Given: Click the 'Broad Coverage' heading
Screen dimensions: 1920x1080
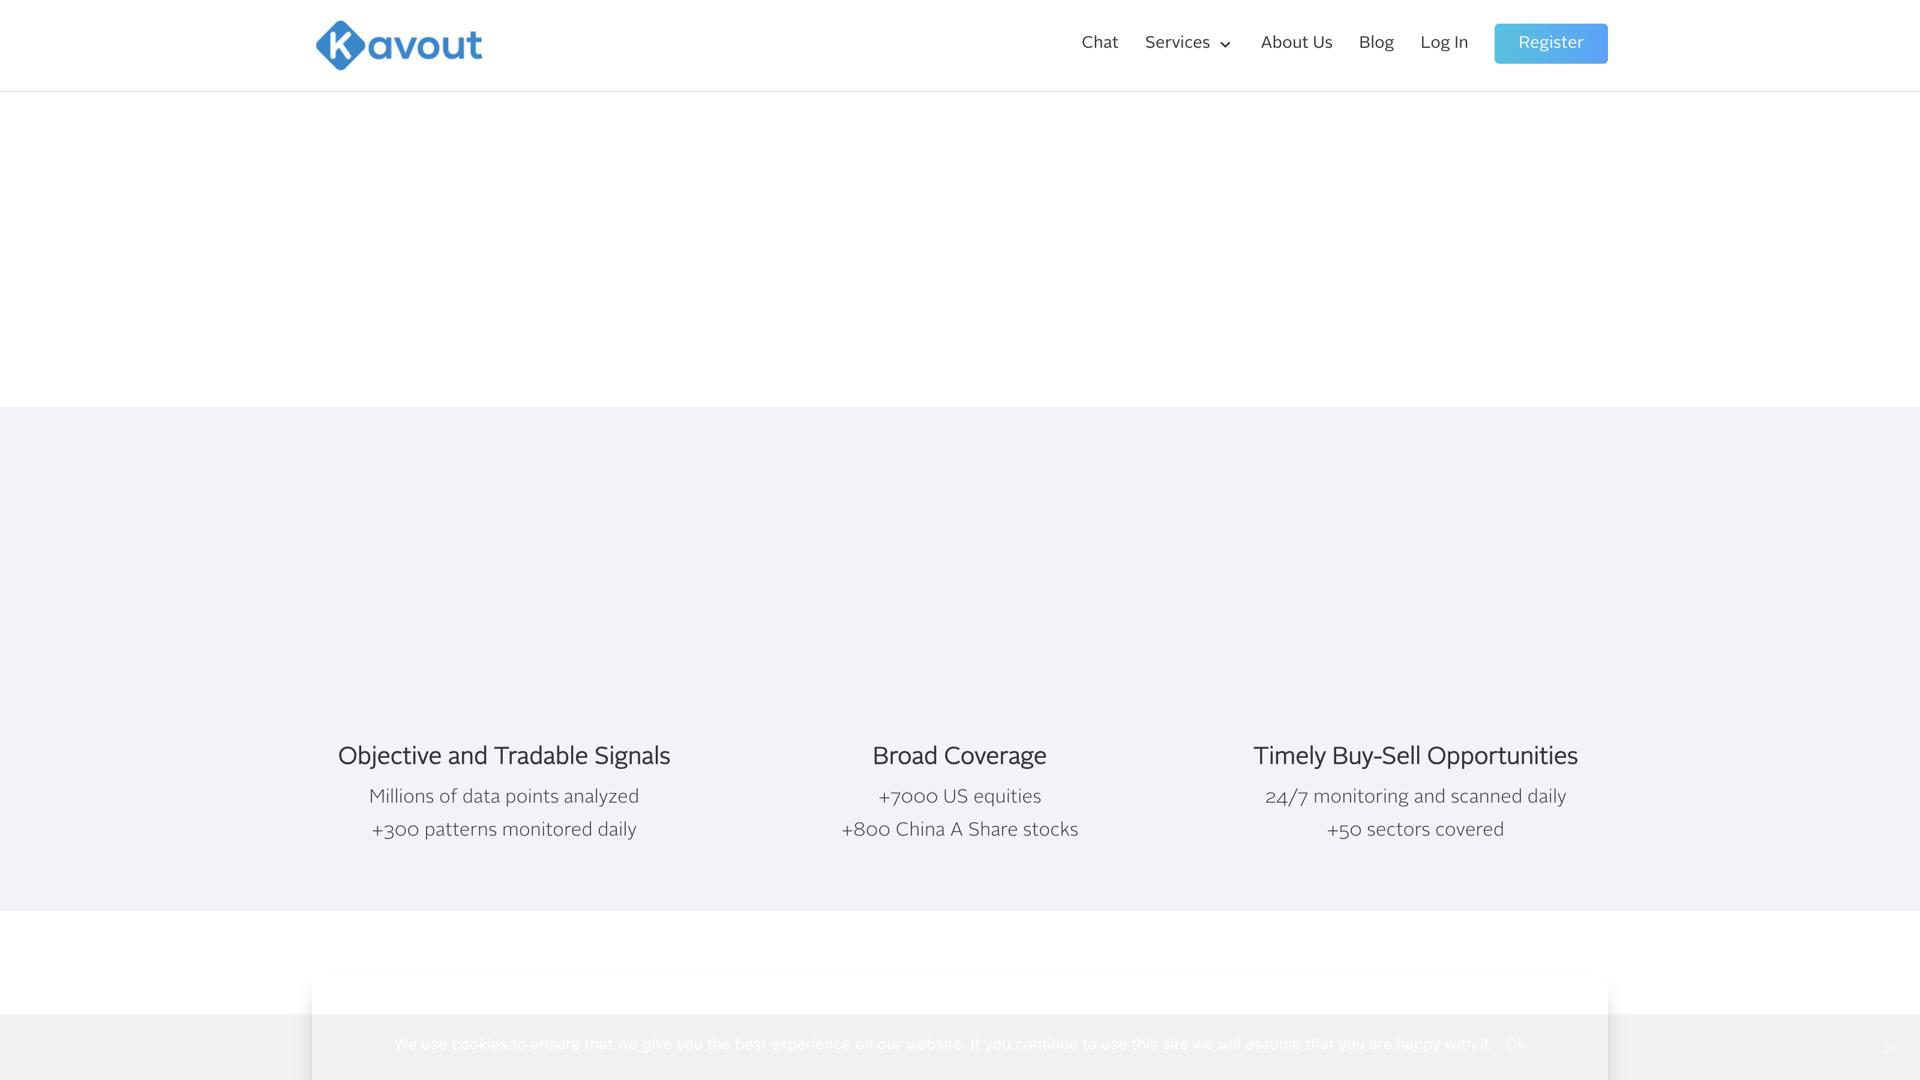Looking at the screenshot, I should pos(959,756).
